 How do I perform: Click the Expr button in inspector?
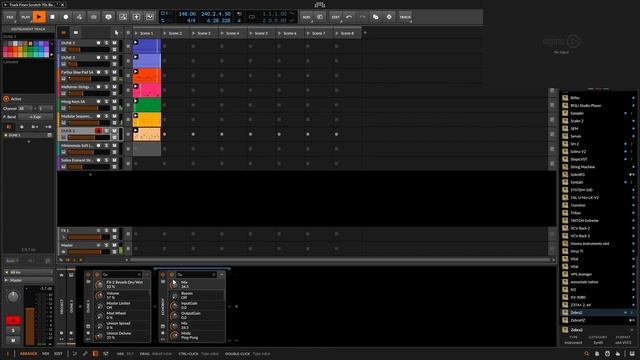point(36,117)
